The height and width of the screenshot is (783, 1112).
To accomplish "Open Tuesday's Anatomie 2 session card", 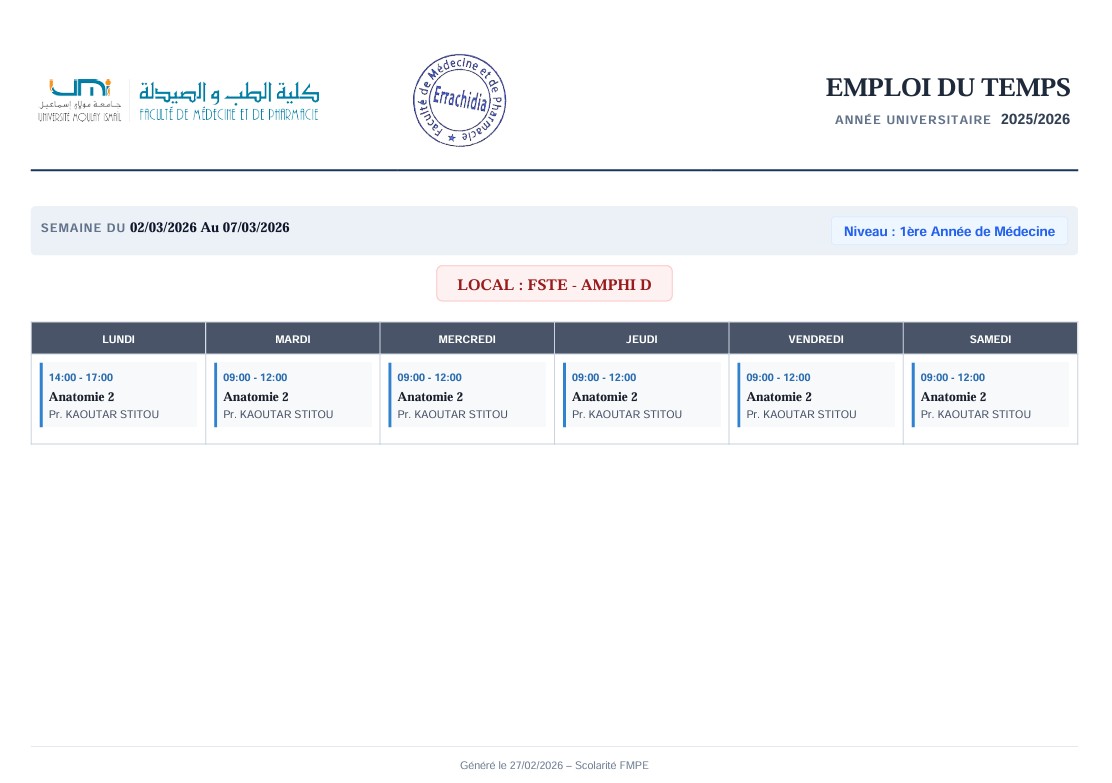I will tap(293, 396).
